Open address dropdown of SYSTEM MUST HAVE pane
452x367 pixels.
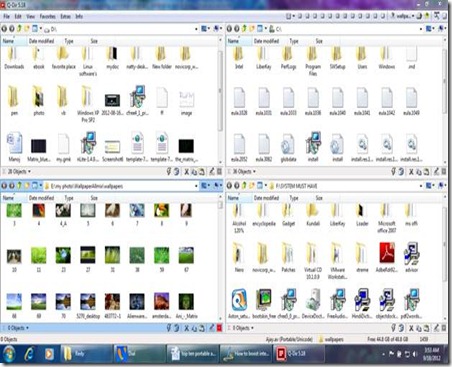click(421, 186)
